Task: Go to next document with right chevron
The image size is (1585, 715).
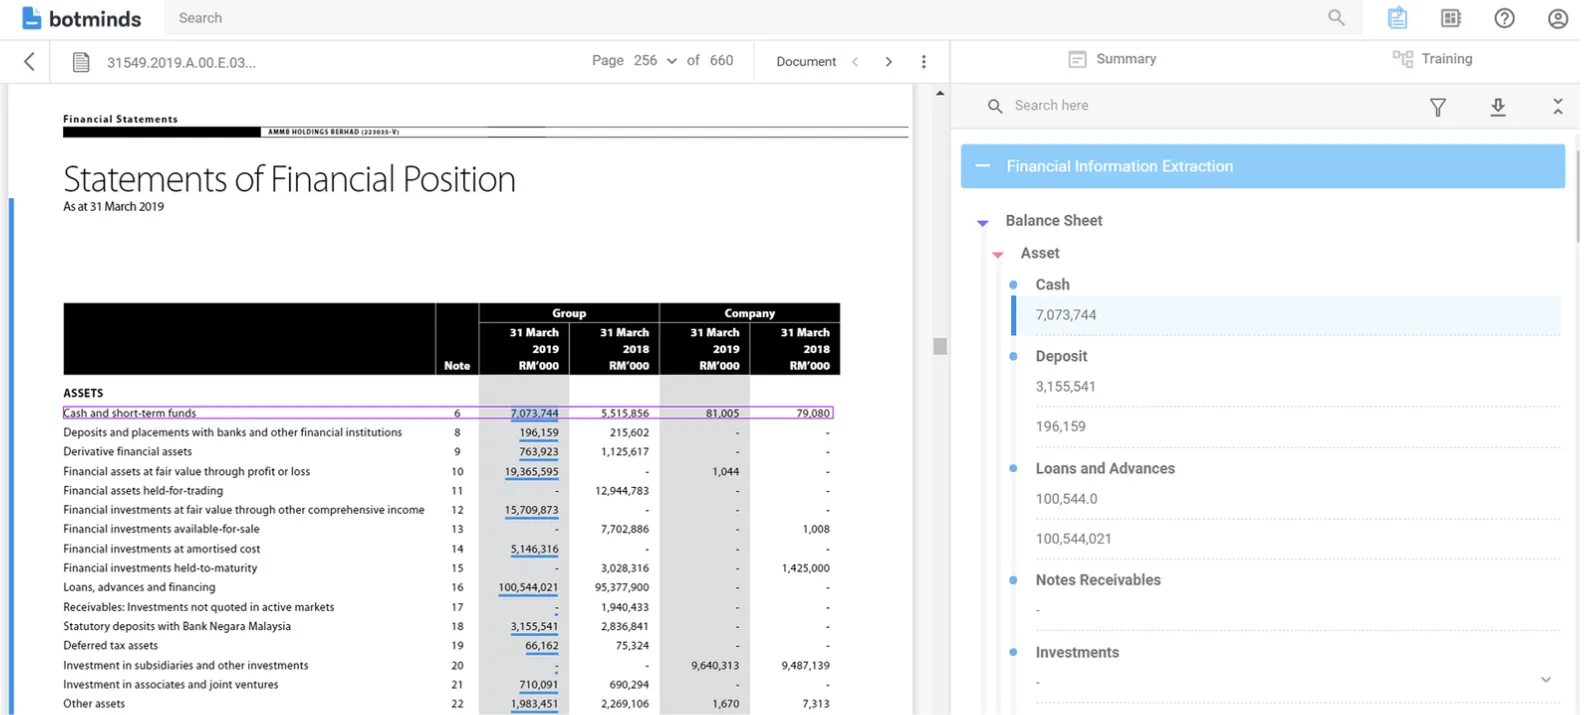Action: (x=888, y=62)
